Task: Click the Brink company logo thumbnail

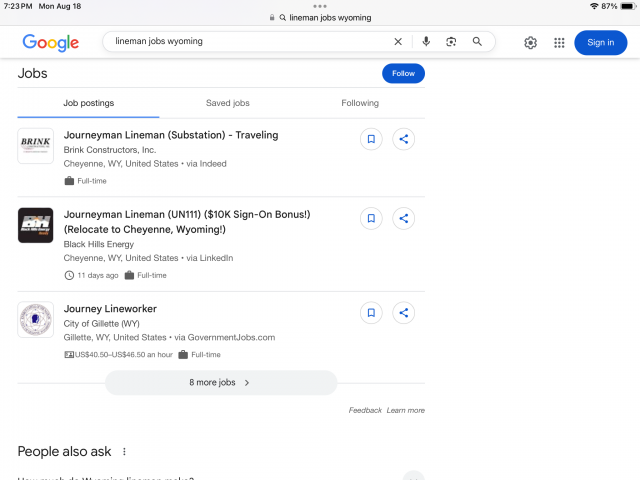Action: [36, 146]
